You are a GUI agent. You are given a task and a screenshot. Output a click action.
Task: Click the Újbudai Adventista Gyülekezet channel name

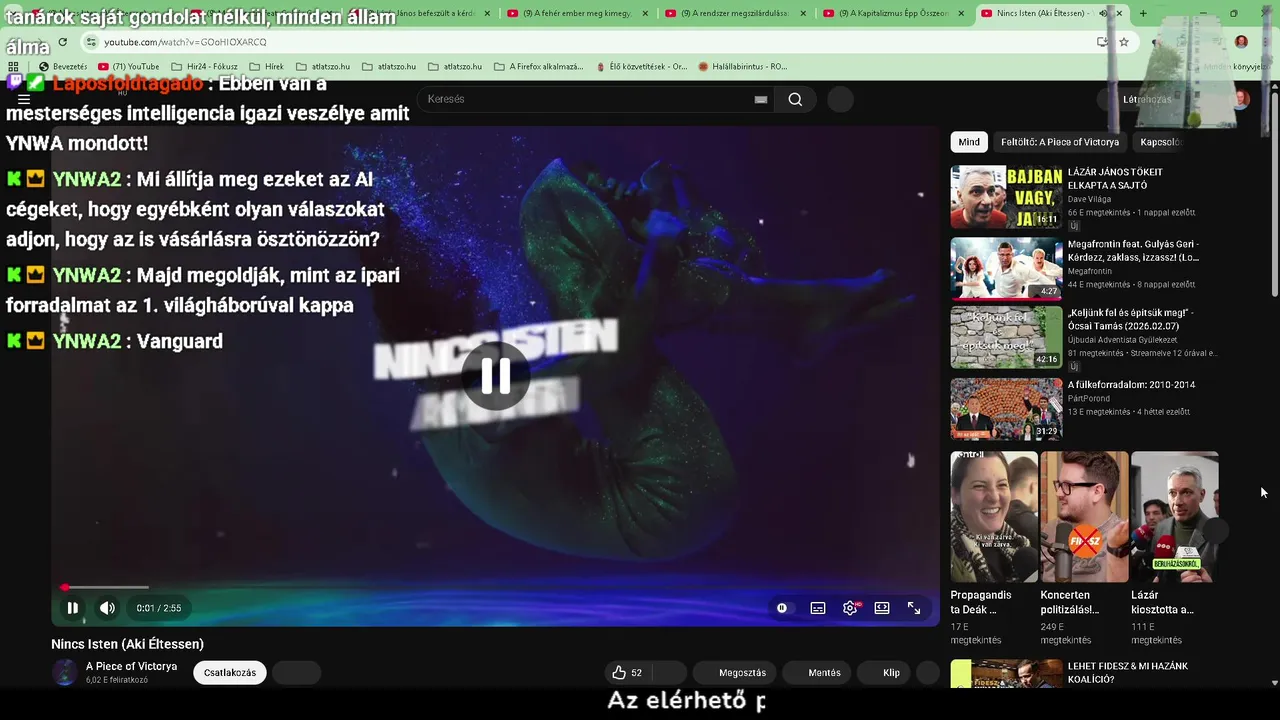pyautogui.click(x=1121, y=340)
